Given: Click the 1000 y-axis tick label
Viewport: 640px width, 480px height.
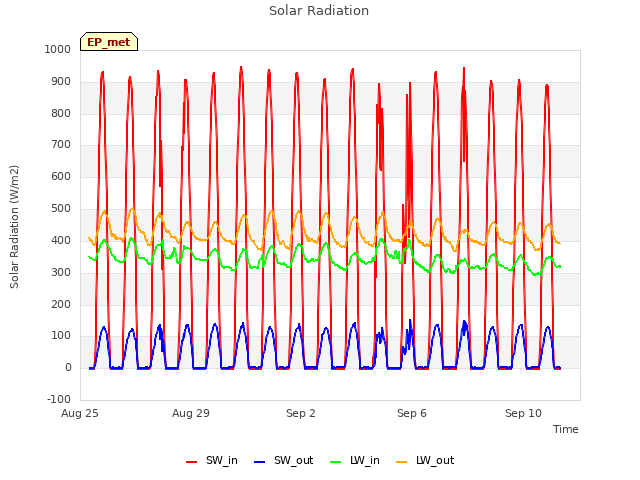Looking at the screenshot, I should click(58, 49).
